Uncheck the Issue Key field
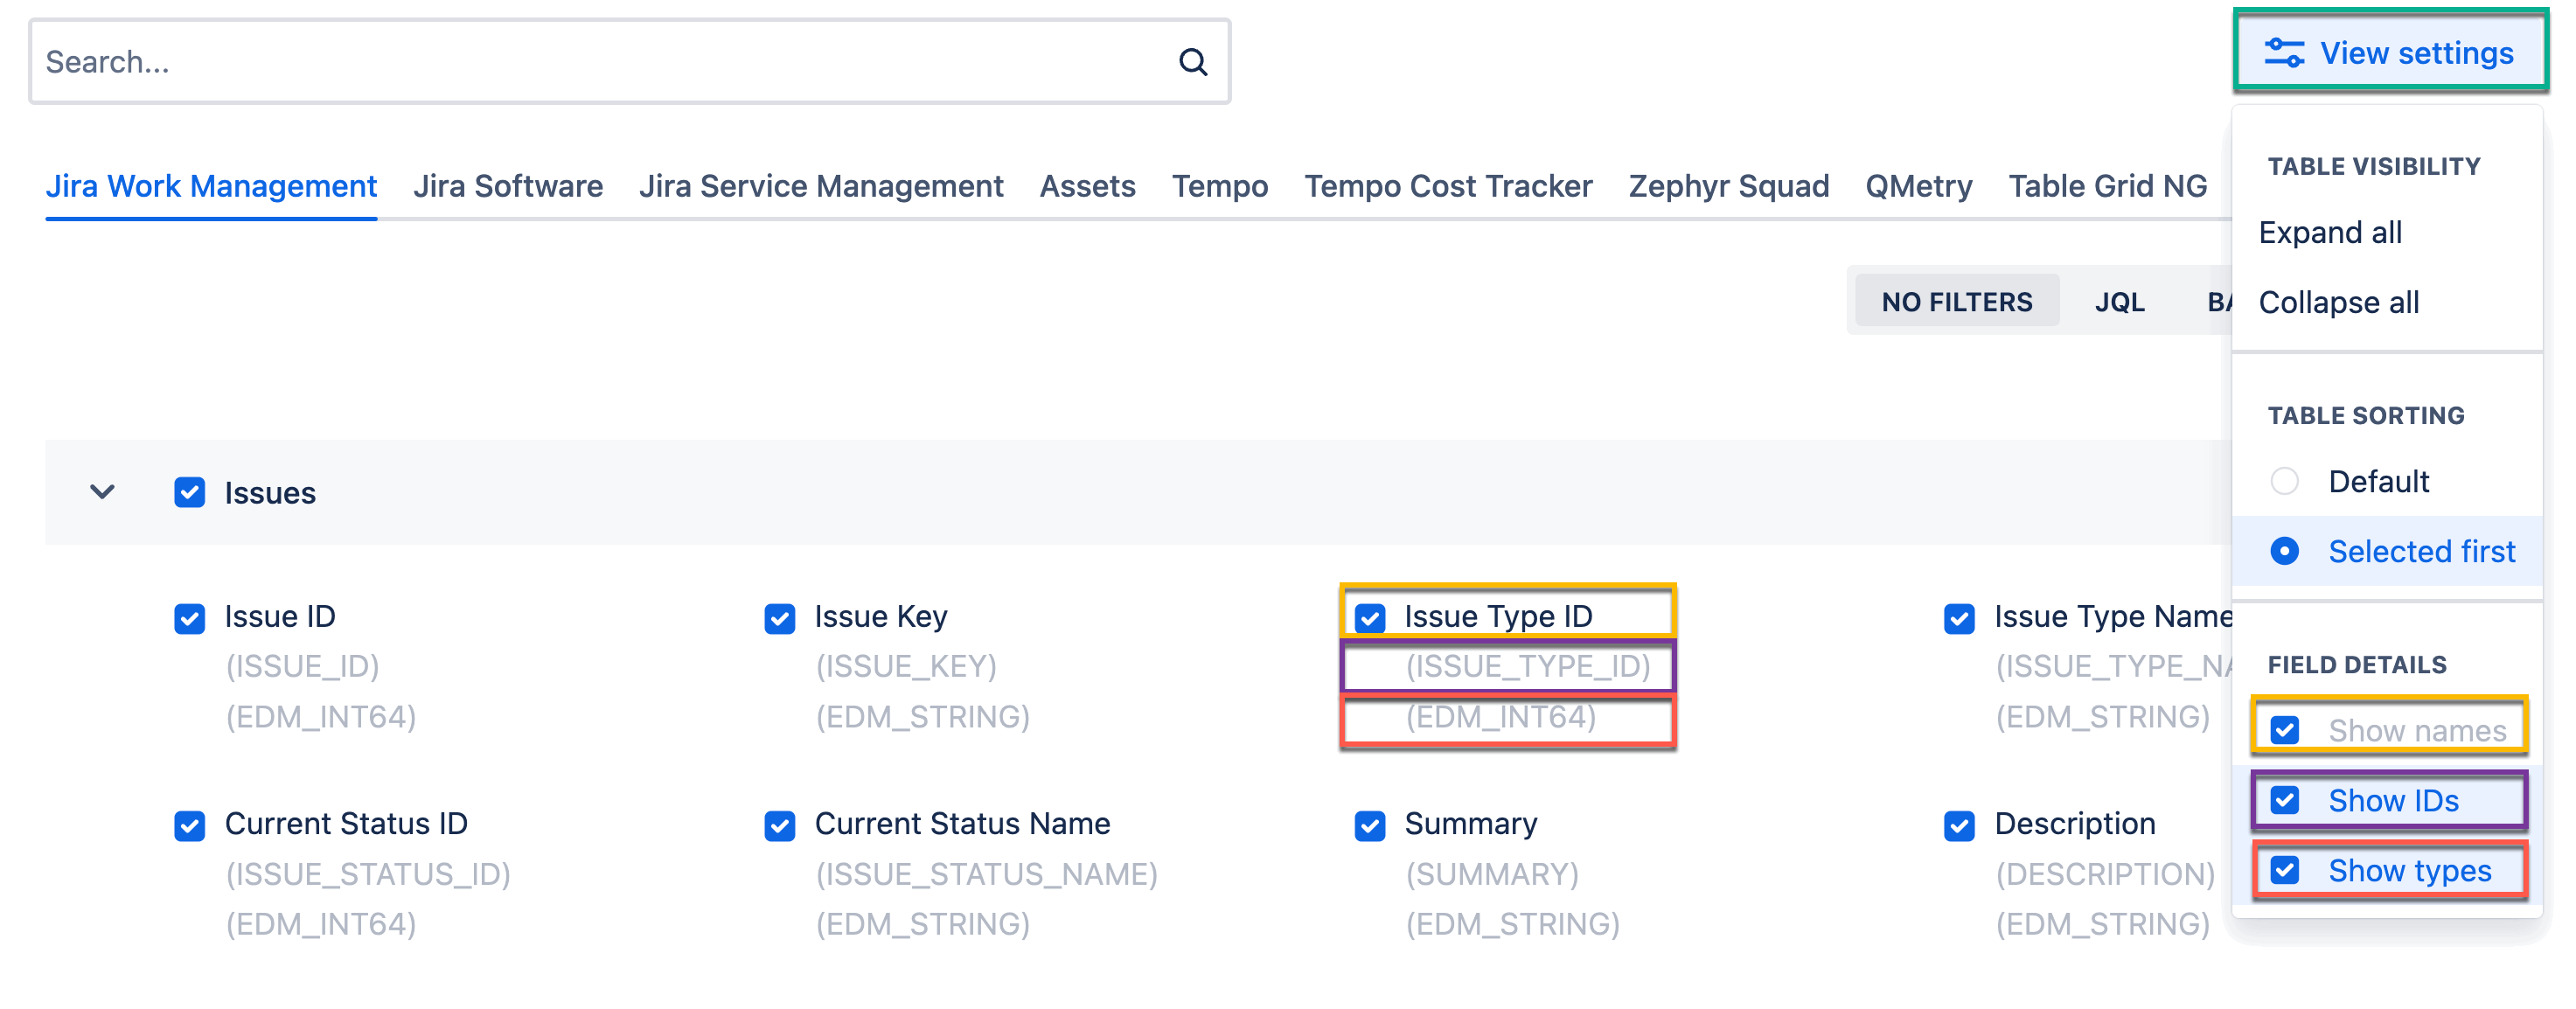 tap(779, 618)
